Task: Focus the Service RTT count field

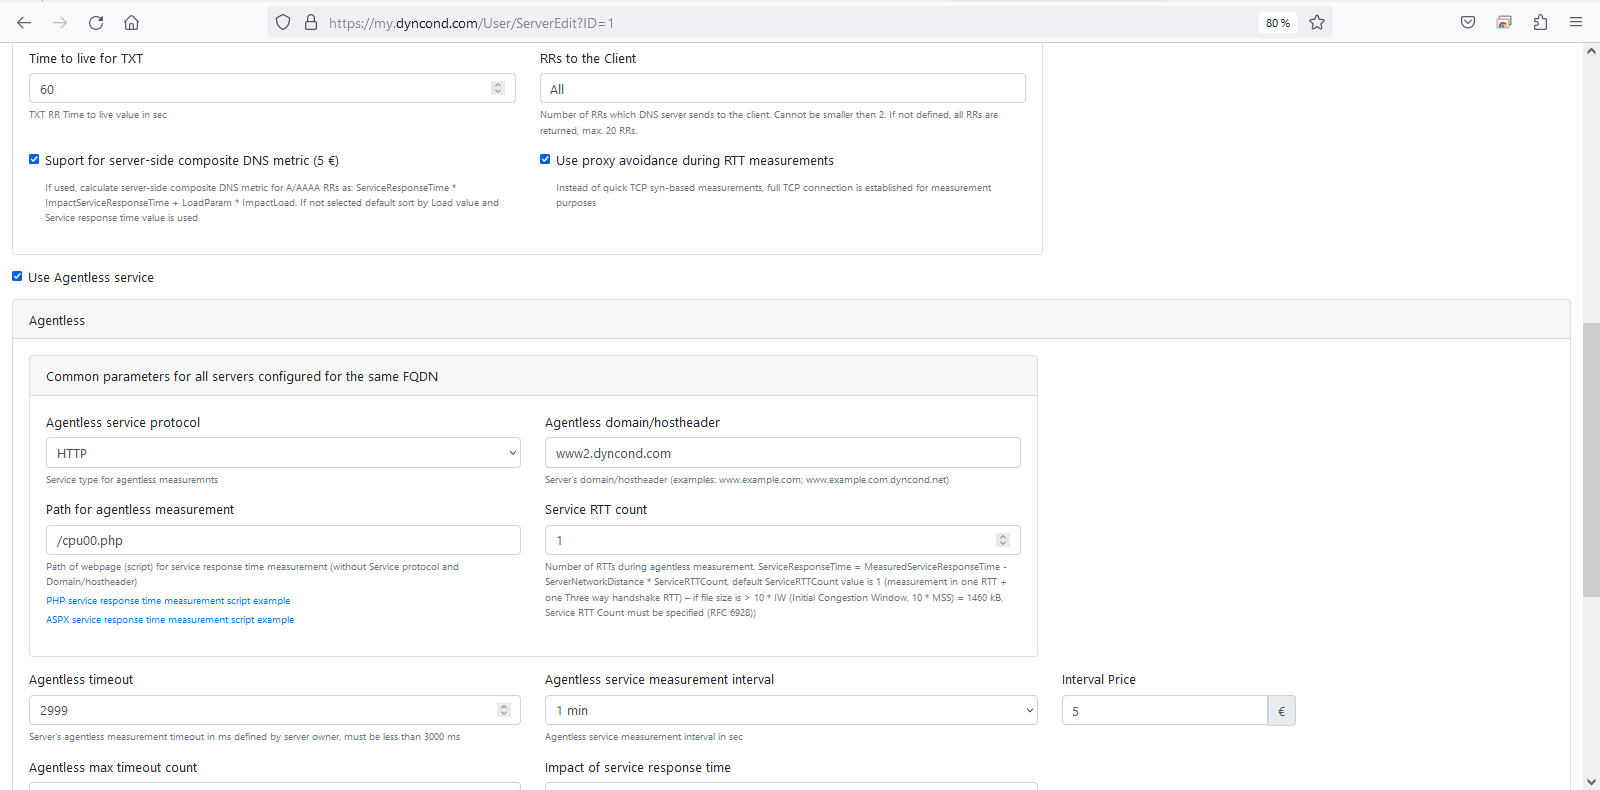Action: 783,540
